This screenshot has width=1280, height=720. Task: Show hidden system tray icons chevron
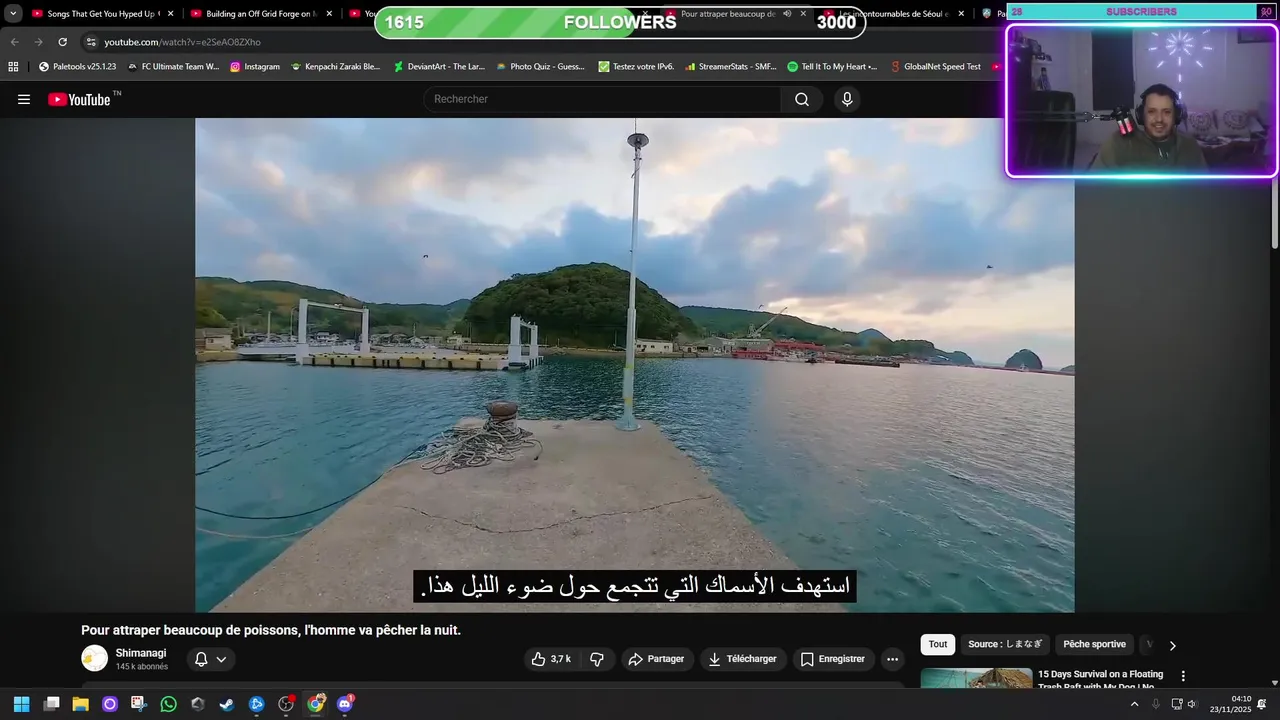tap(1134, 704)
